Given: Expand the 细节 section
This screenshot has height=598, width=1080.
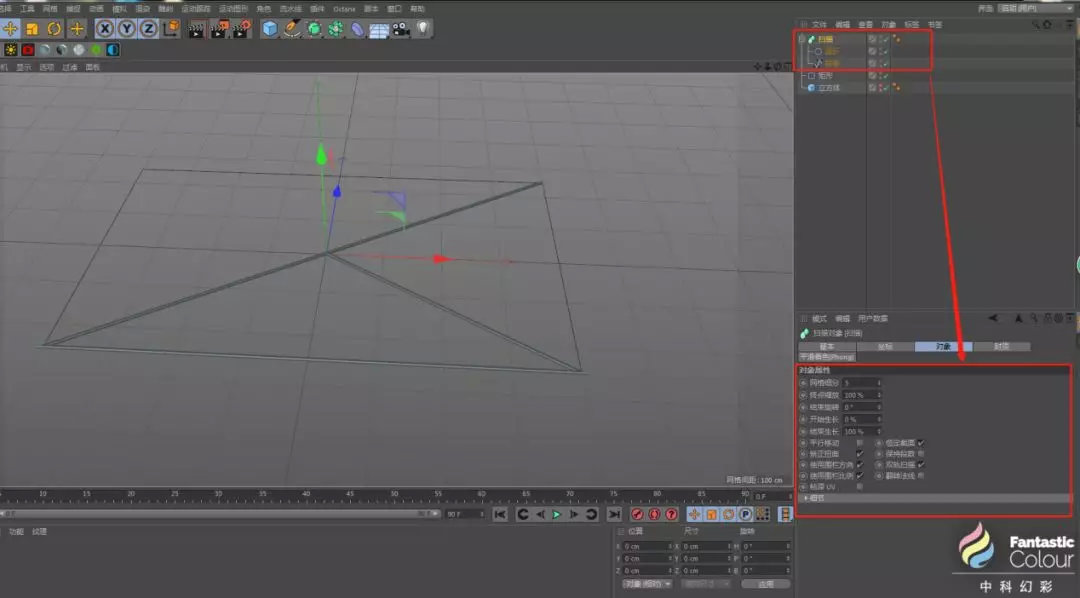Looking at the screenshot, I should (807, 497).
